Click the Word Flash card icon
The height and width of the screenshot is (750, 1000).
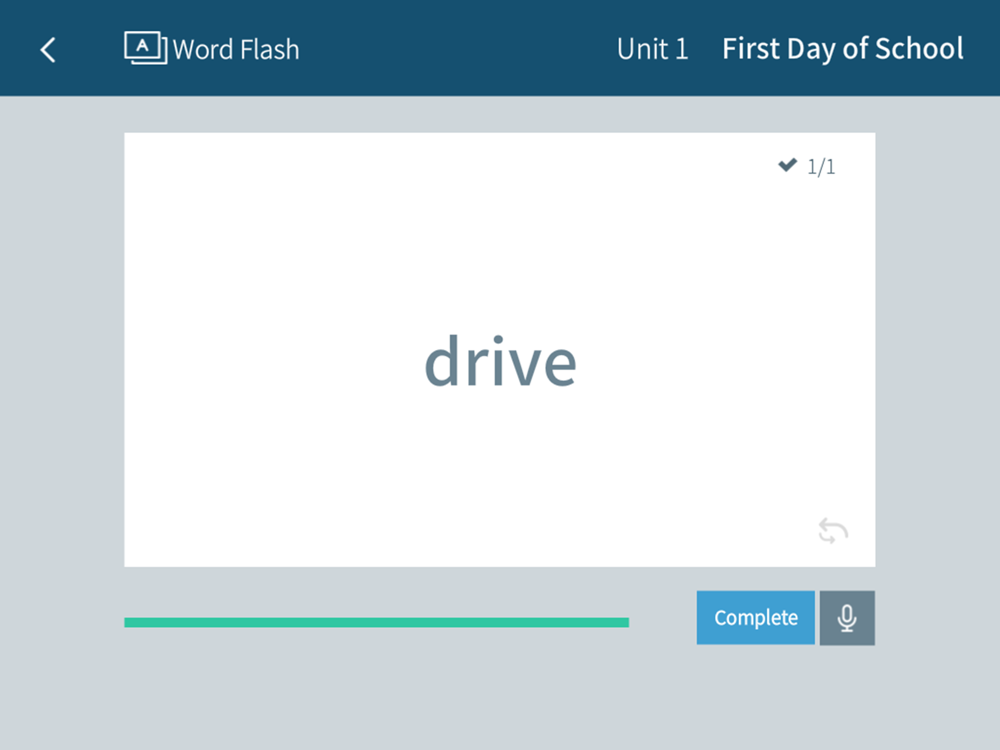tap(145, 48)
